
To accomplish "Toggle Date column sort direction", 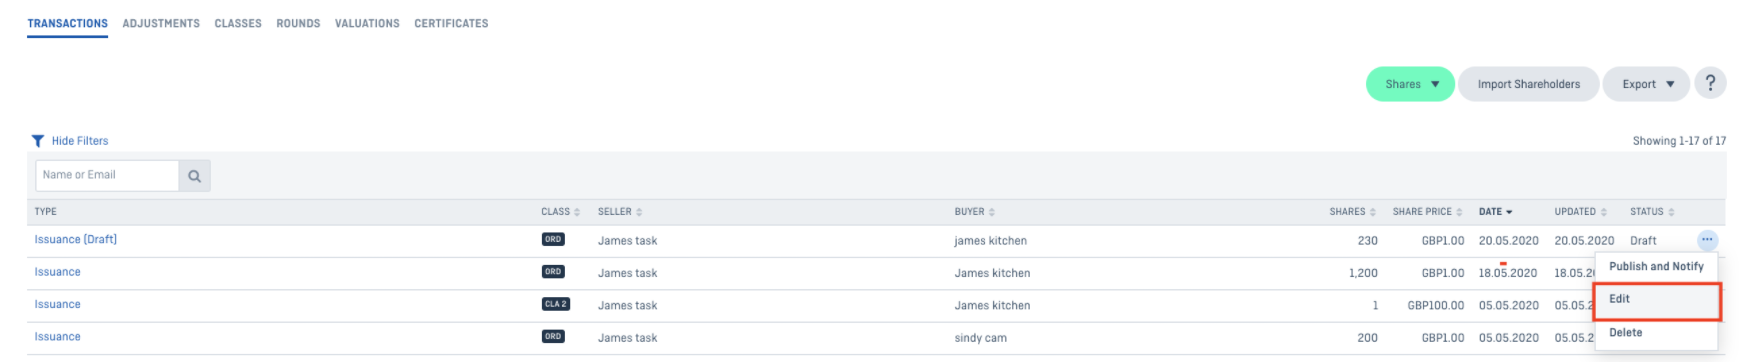I will tap(1509, 212).
